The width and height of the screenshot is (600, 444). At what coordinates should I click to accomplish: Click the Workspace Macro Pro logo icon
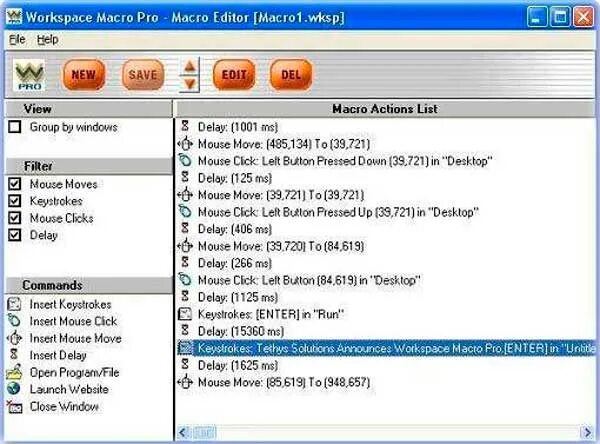click(x=29, y=75)
